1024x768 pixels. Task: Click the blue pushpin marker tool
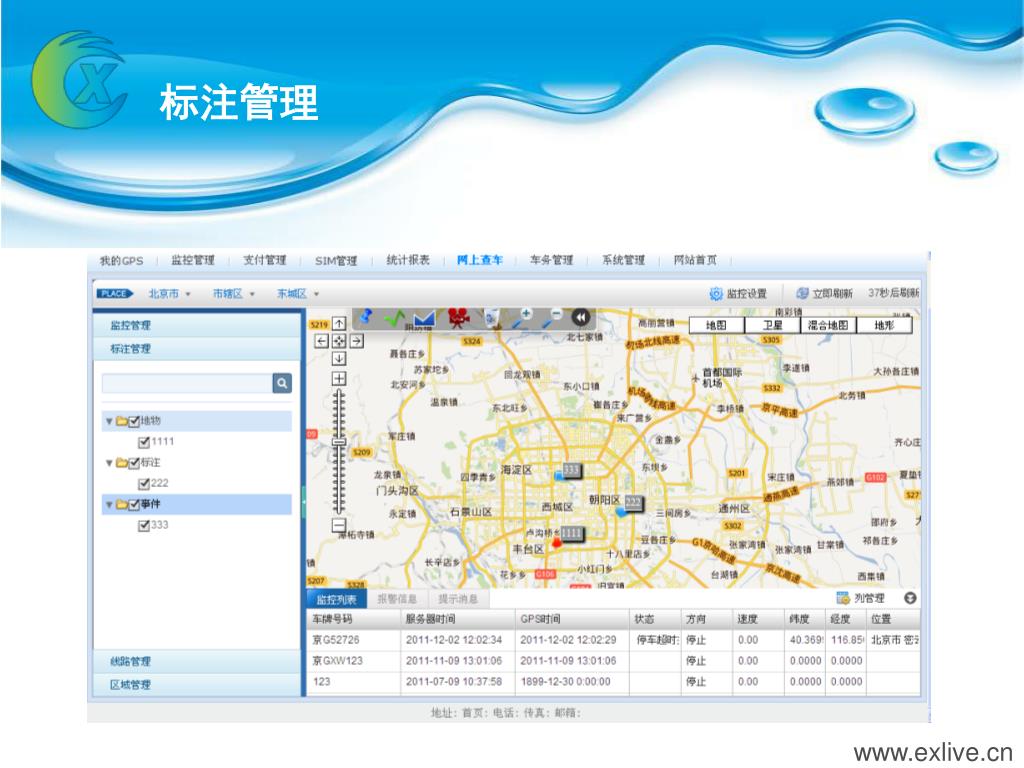[366, 317]
